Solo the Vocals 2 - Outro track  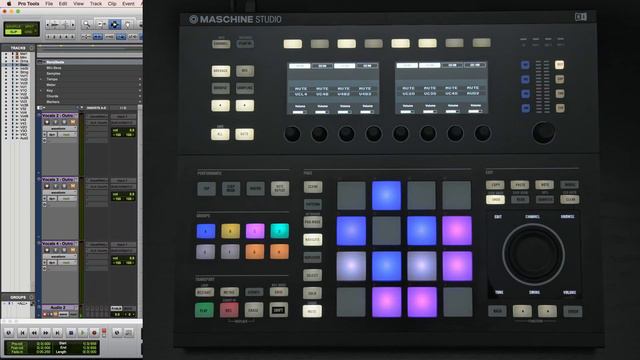pos(64,122)
